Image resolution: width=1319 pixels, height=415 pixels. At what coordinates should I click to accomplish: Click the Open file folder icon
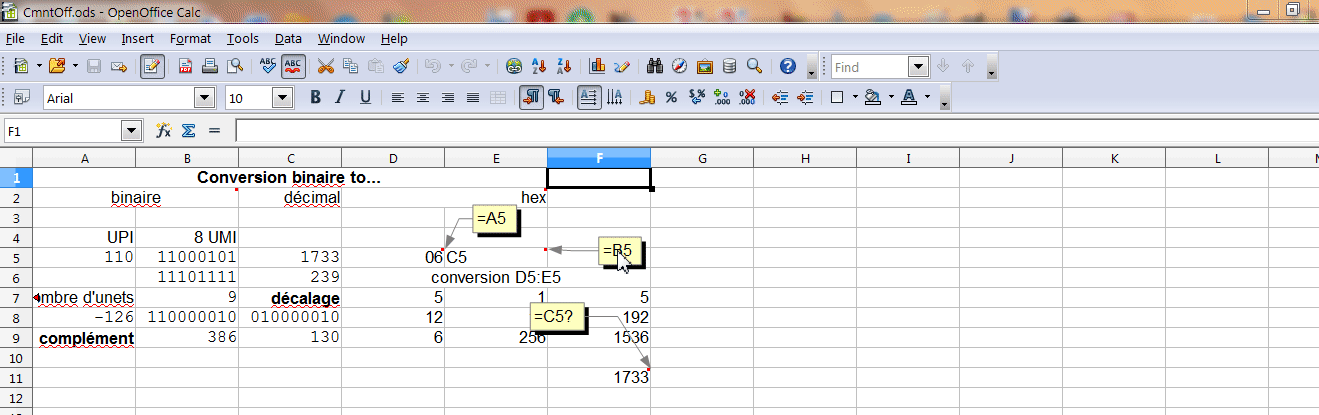pos(56,67)
